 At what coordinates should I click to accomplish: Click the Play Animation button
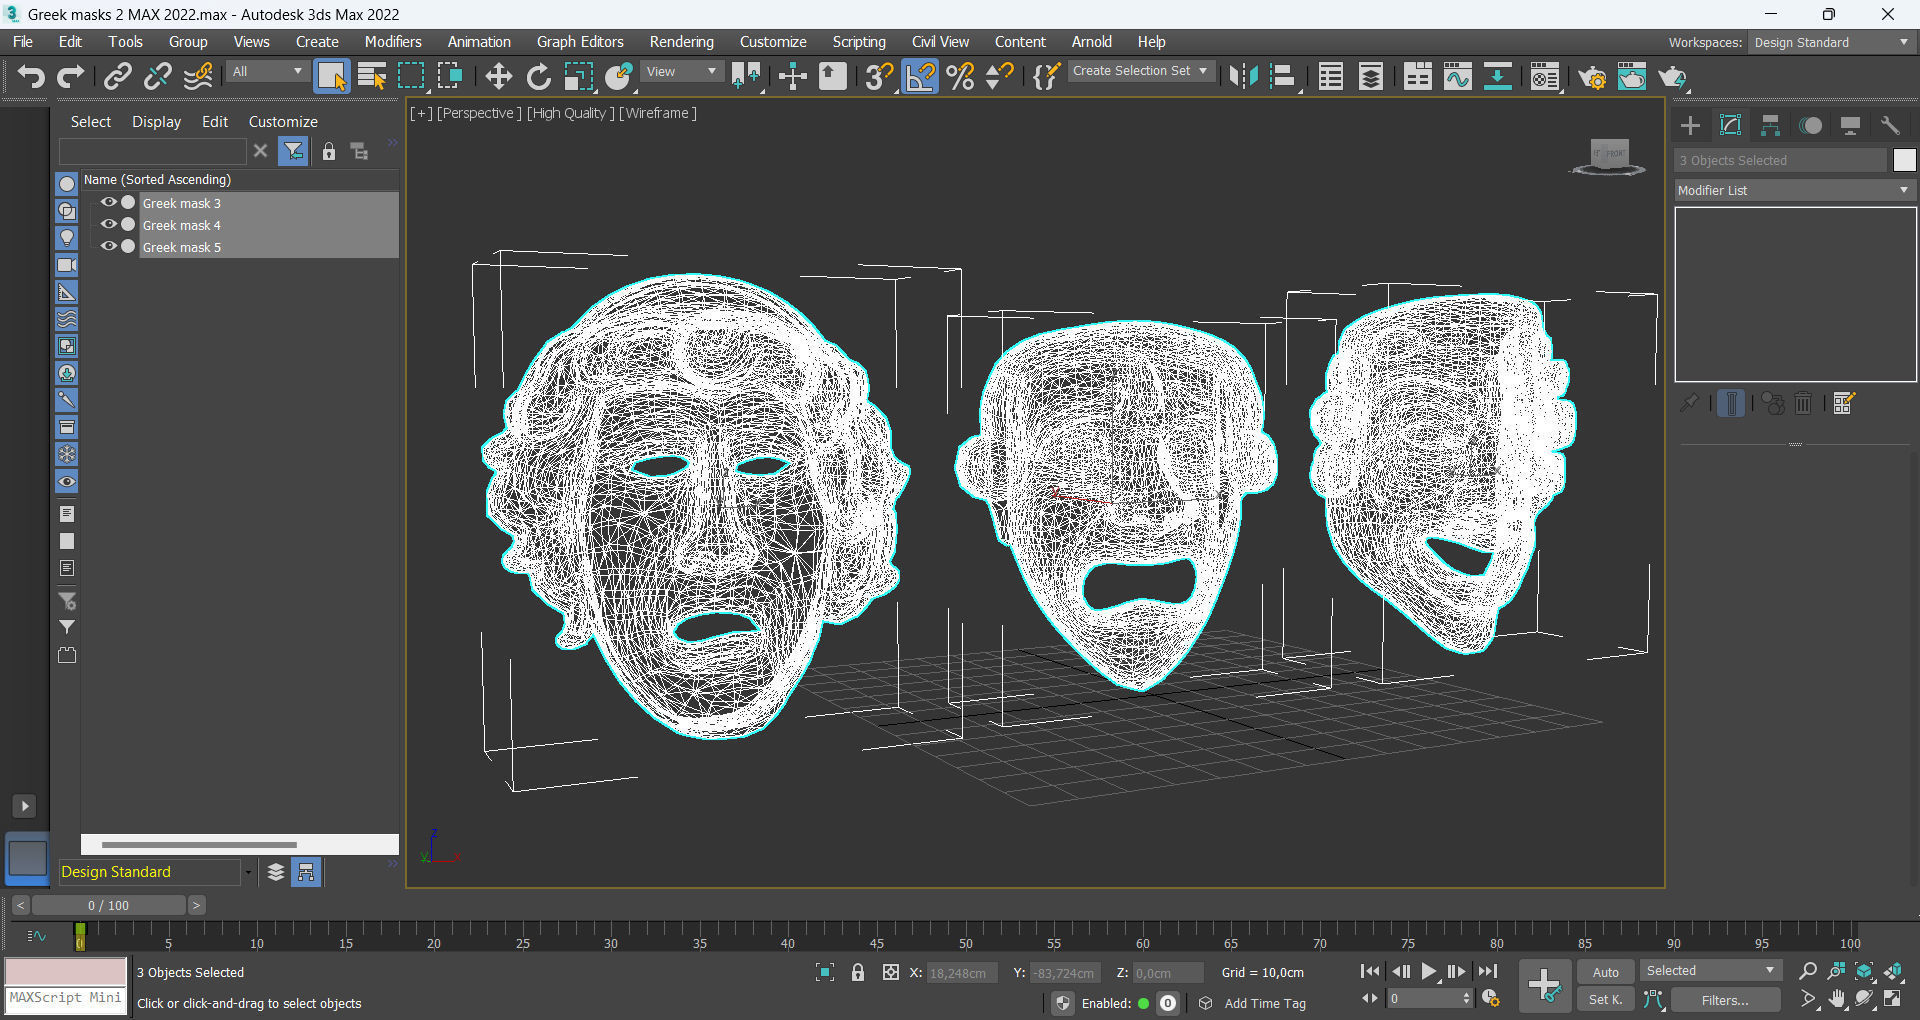tap(1429, 971)
